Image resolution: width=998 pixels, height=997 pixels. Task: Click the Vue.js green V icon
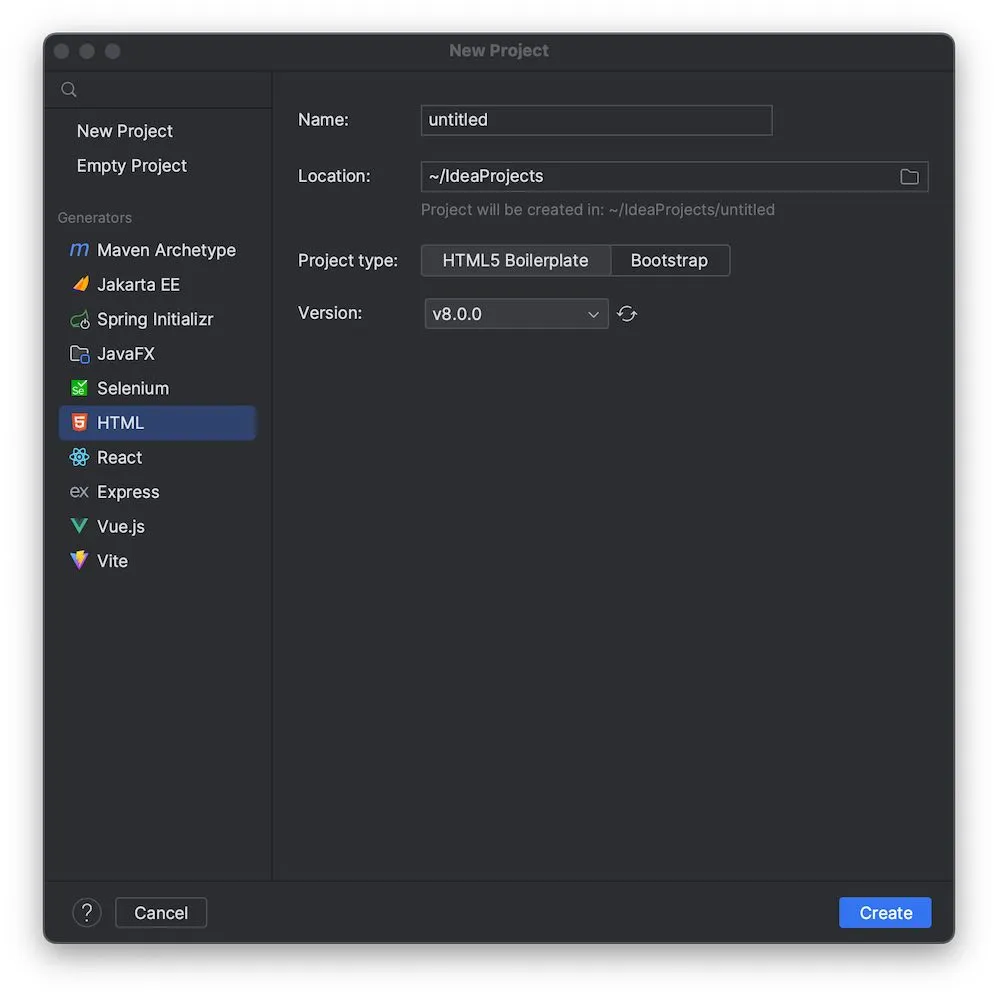pos(79,526)
